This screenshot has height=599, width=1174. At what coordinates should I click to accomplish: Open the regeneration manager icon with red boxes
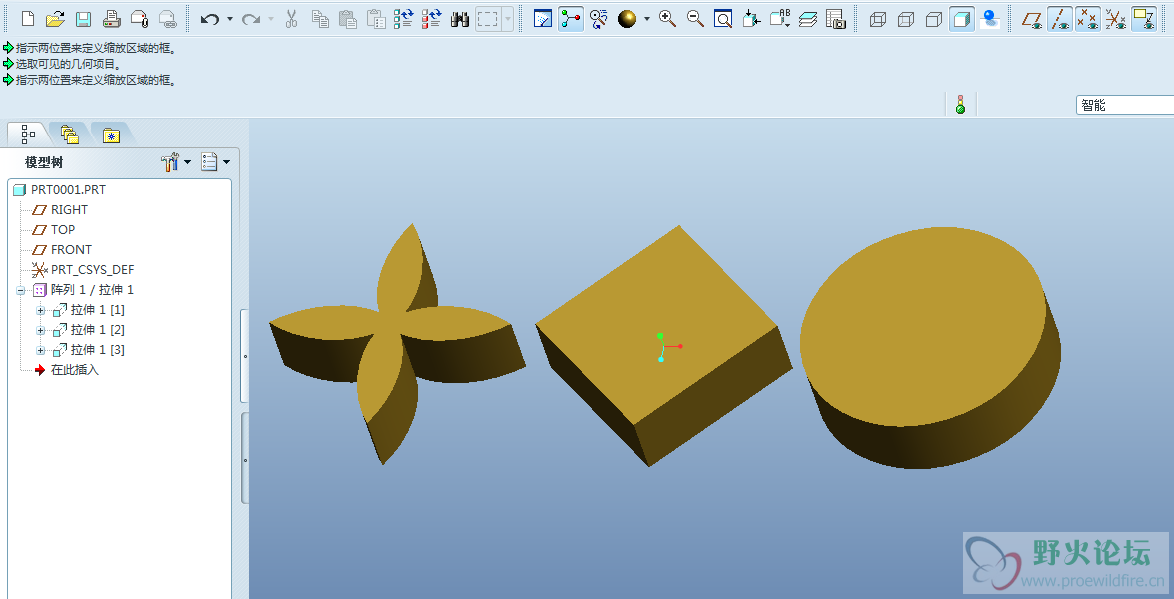pyautogui.click(x=431, y=19)
